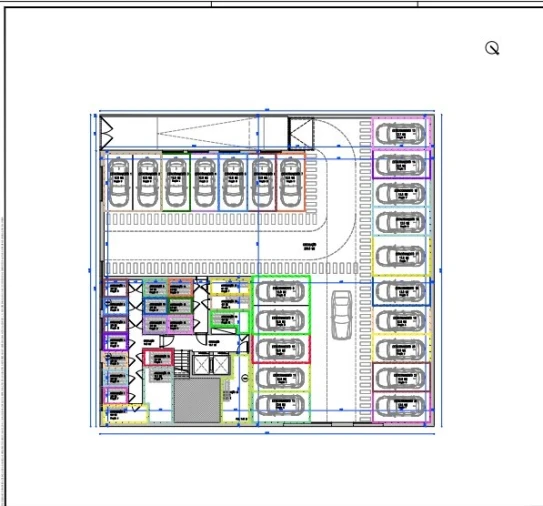The image size is (543, 506).
Task: Select the dark-green outlined storage unit
Action: (x=180, y=306)
